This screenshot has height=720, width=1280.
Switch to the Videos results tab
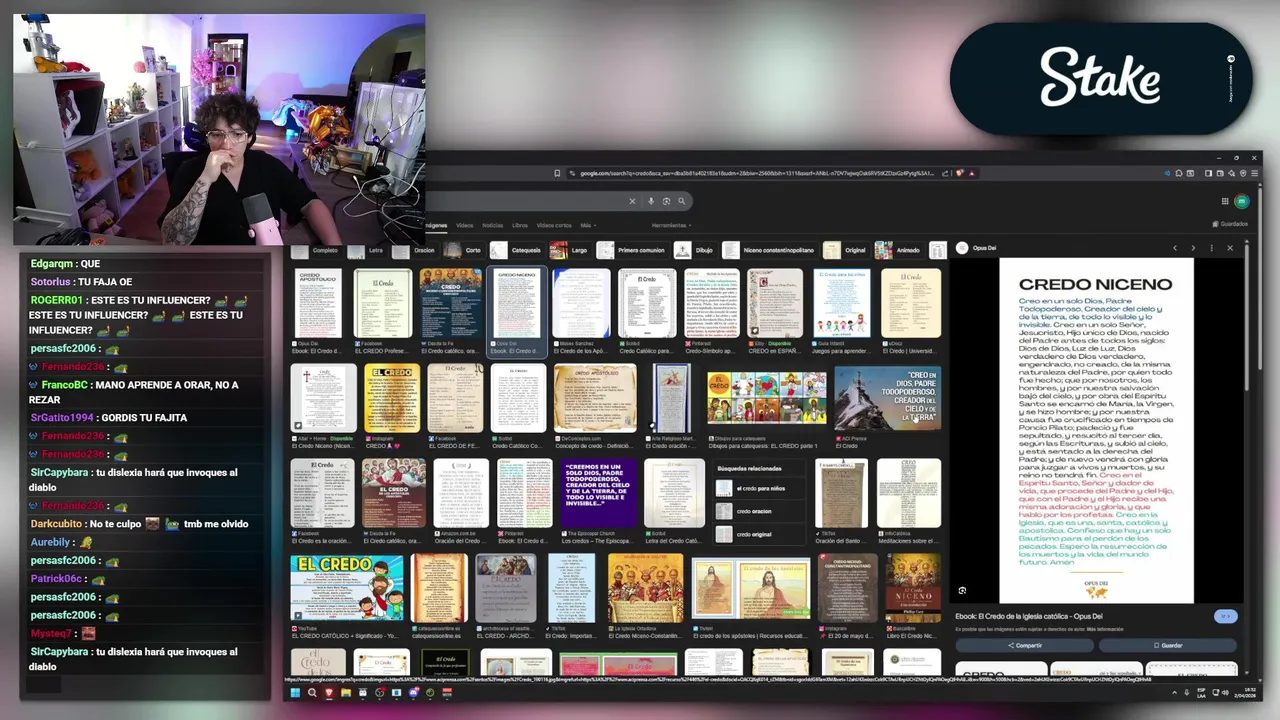465,225
